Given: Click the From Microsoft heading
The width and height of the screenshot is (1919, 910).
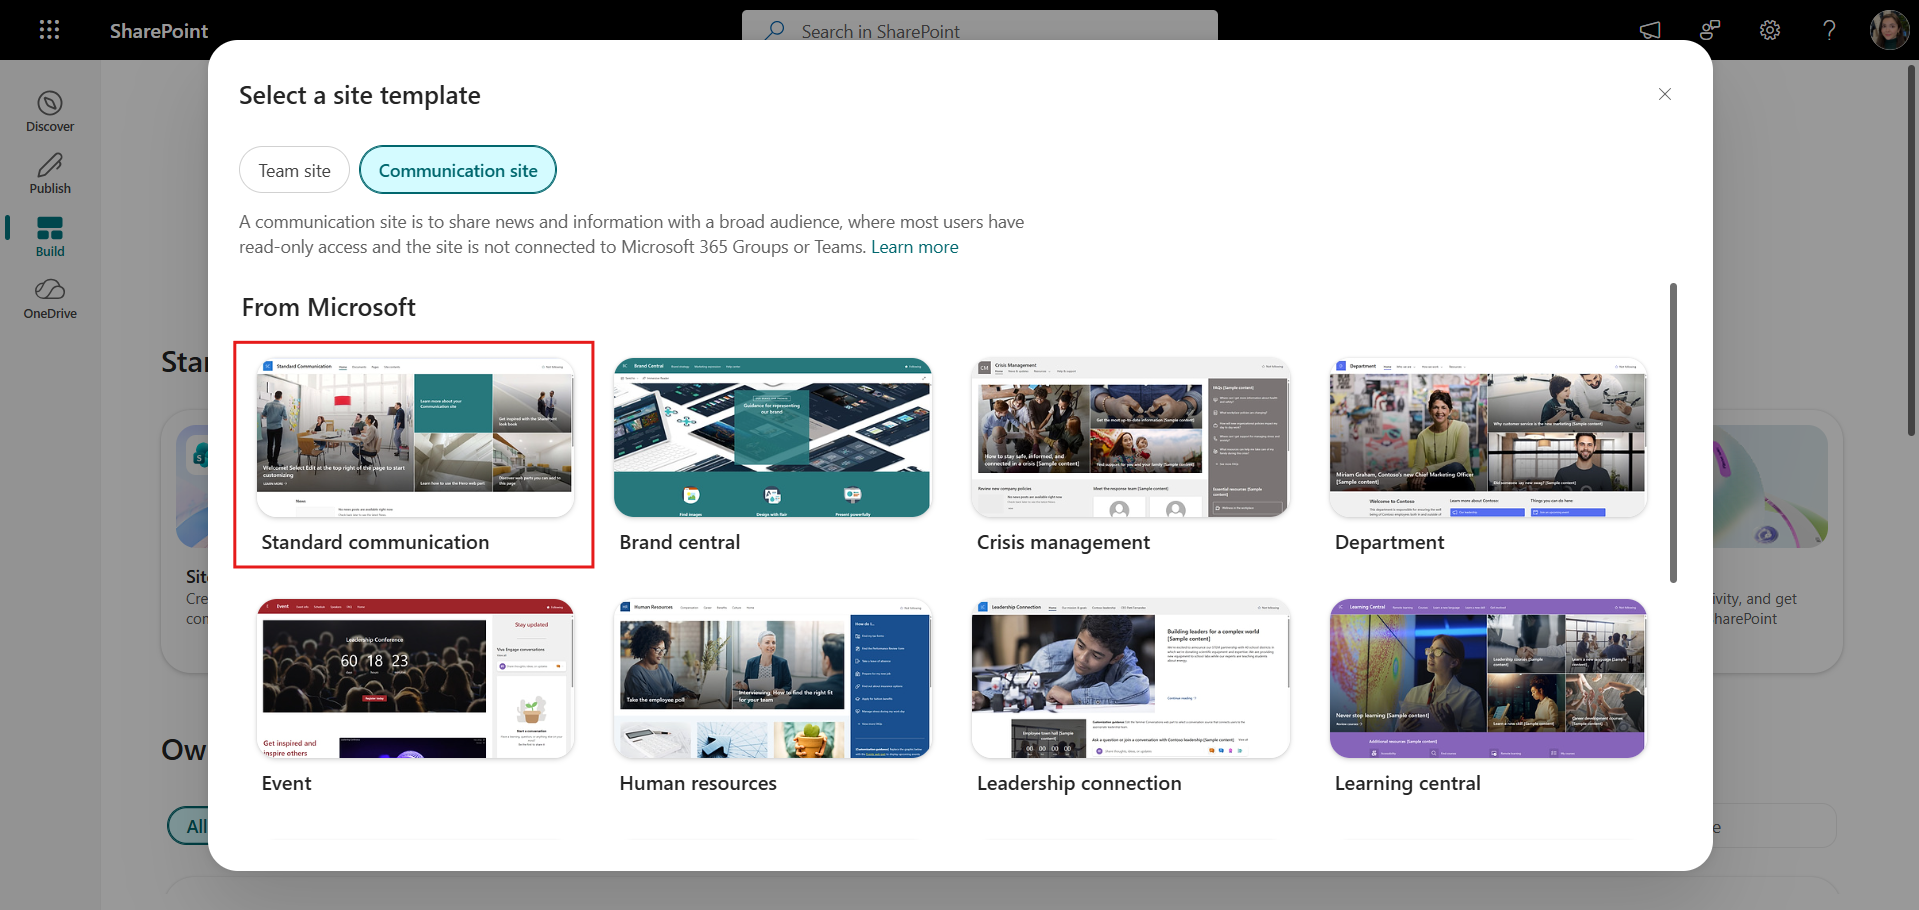Looking at the screenshot, I should 328,307.
